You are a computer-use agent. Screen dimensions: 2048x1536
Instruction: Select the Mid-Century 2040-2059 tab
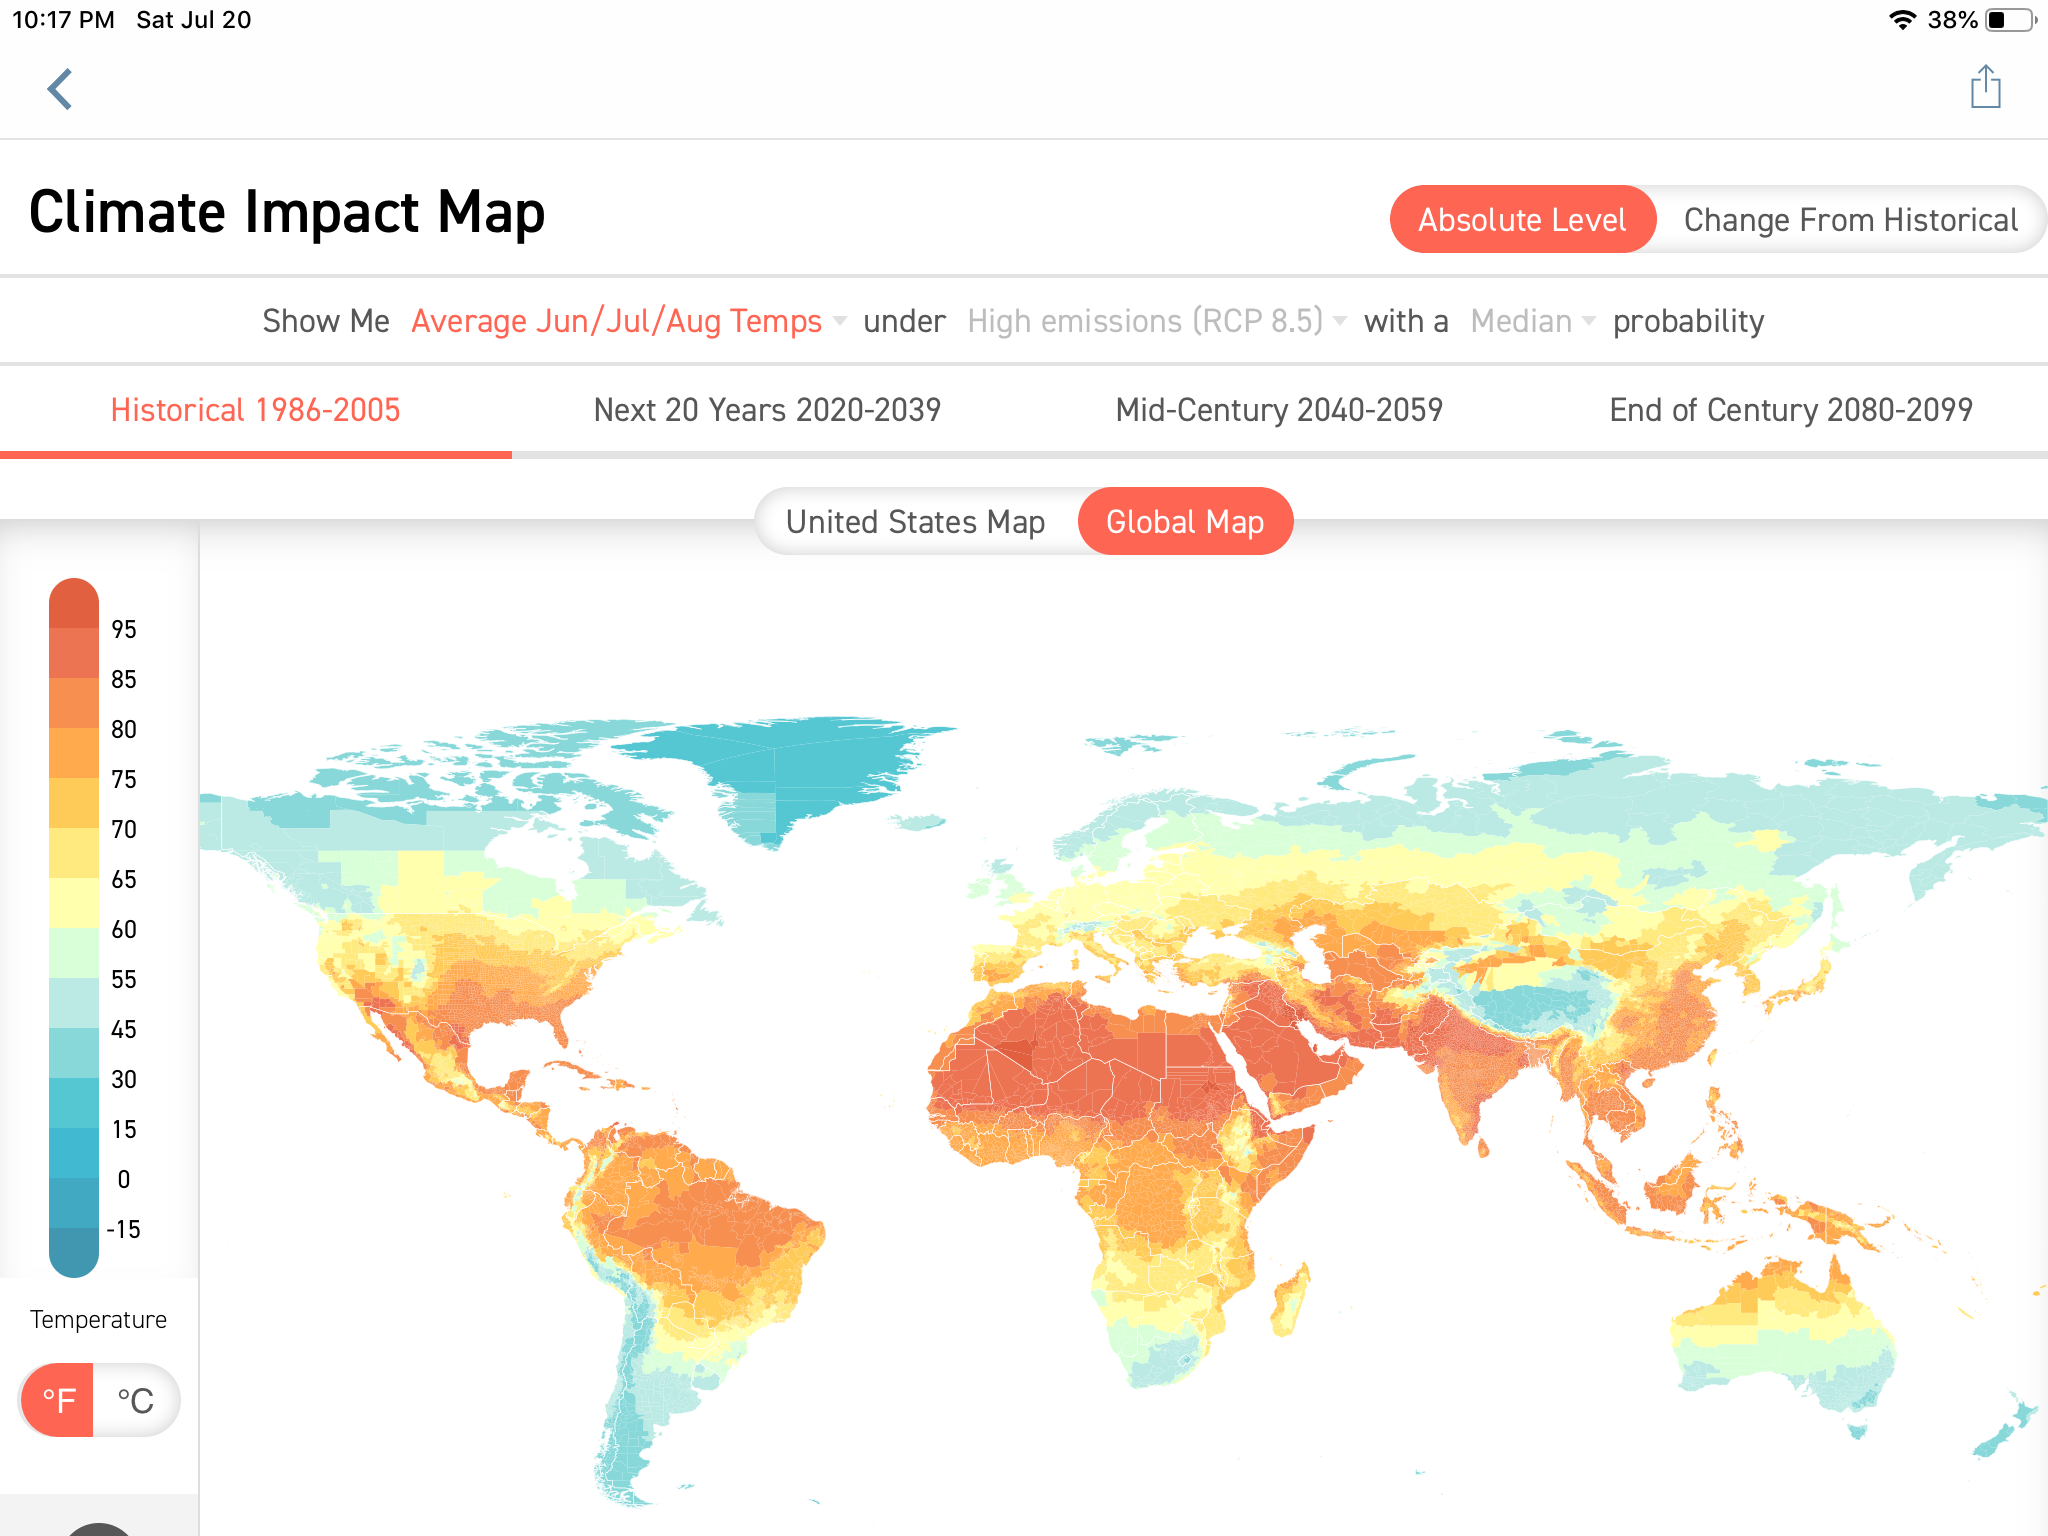(1280, 409)
